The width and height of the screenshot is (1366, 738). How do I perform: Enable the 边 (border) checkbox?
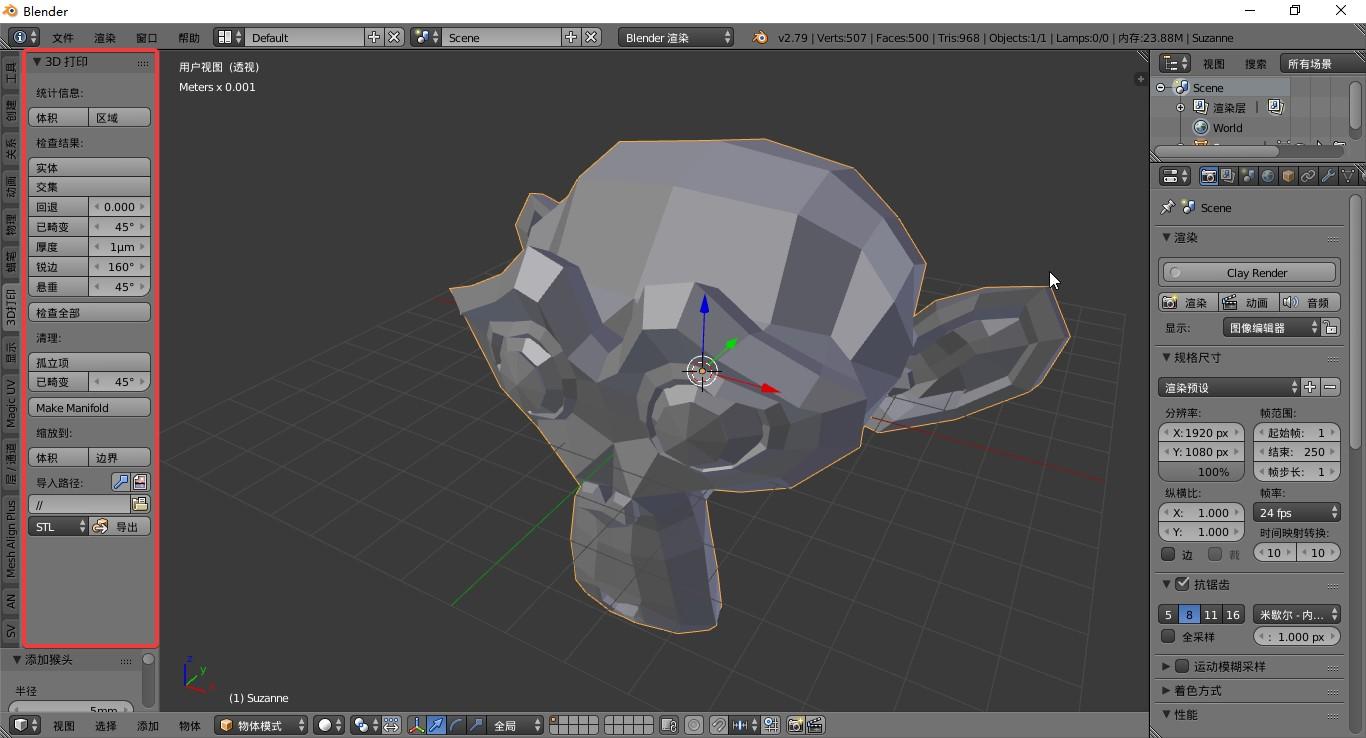(x=1168, y=553)
